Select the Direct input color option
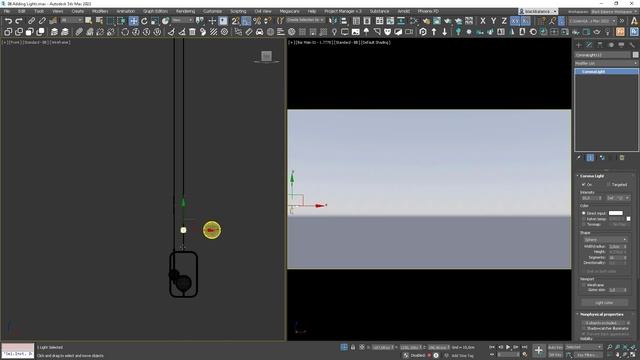The height and width of the screenshot is (360, 640). pyautogui.click(x=584, y=213)
